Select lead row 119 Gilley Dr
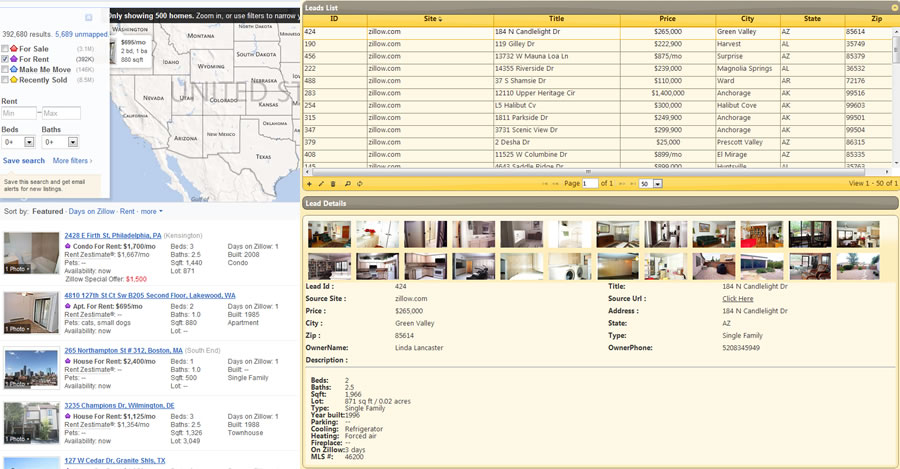This screenshot has height=469, width=900. (597, 44)
